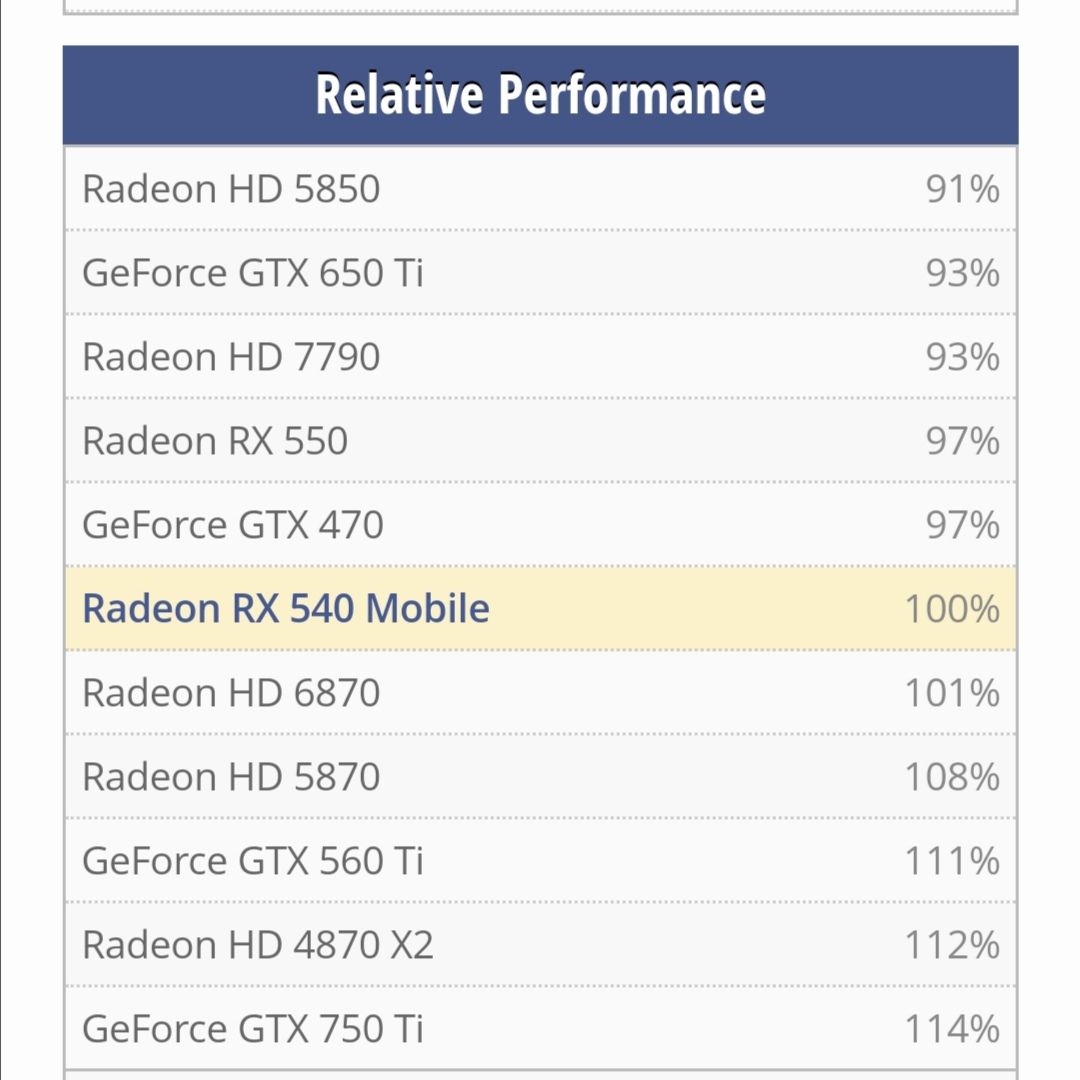
Task: Open the GeForce GTX 470 link
Action: (x=233, y=525)
